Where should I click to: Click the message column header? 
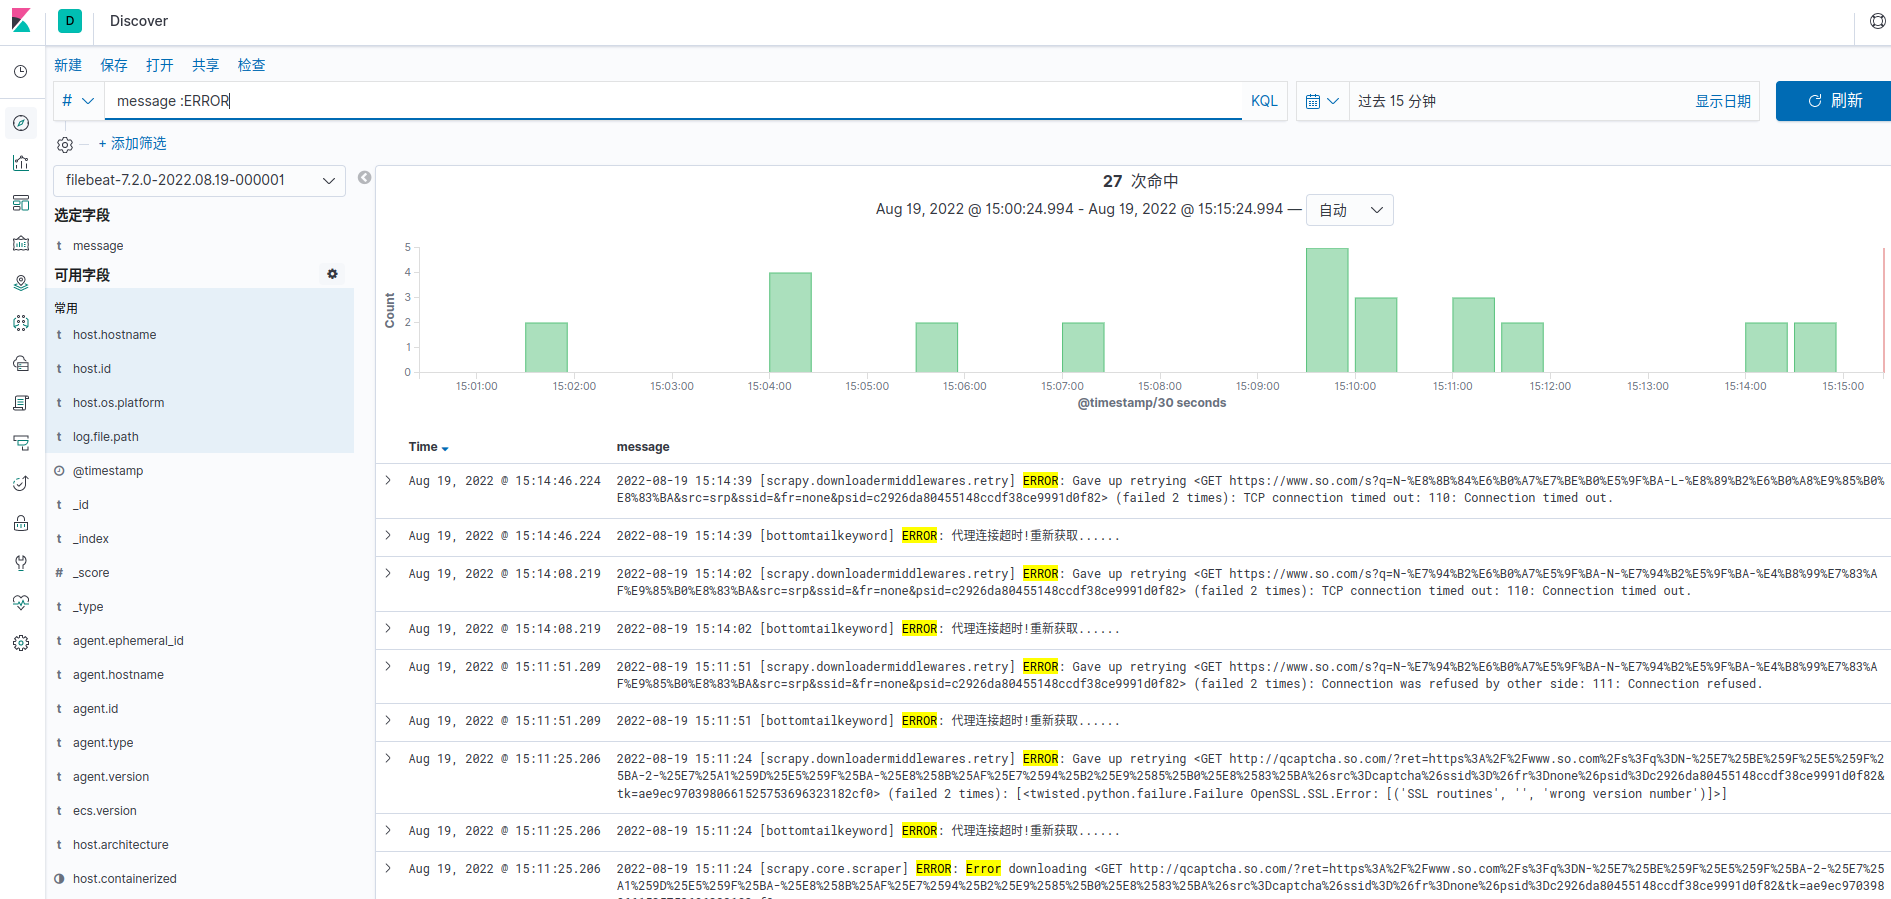click(x=643, y=447)
